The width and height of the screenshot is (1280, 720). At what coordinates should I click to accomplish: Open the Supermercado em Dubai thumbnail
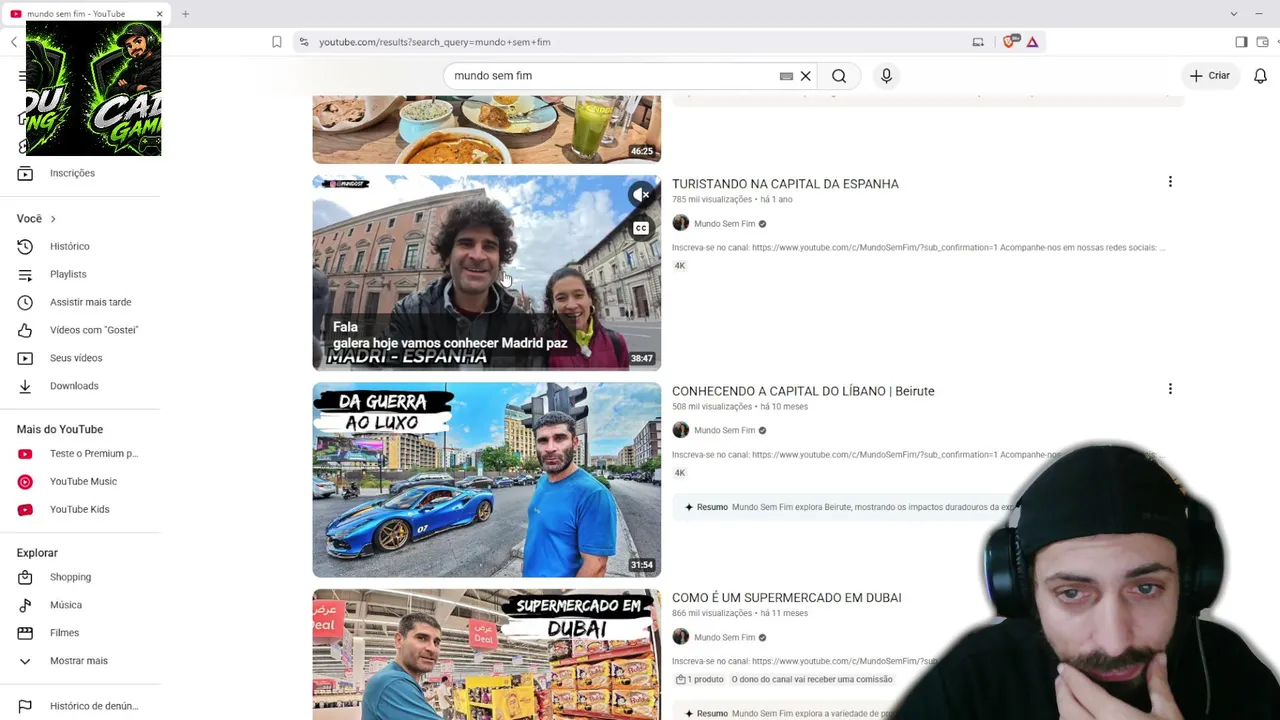coord(486,654)
